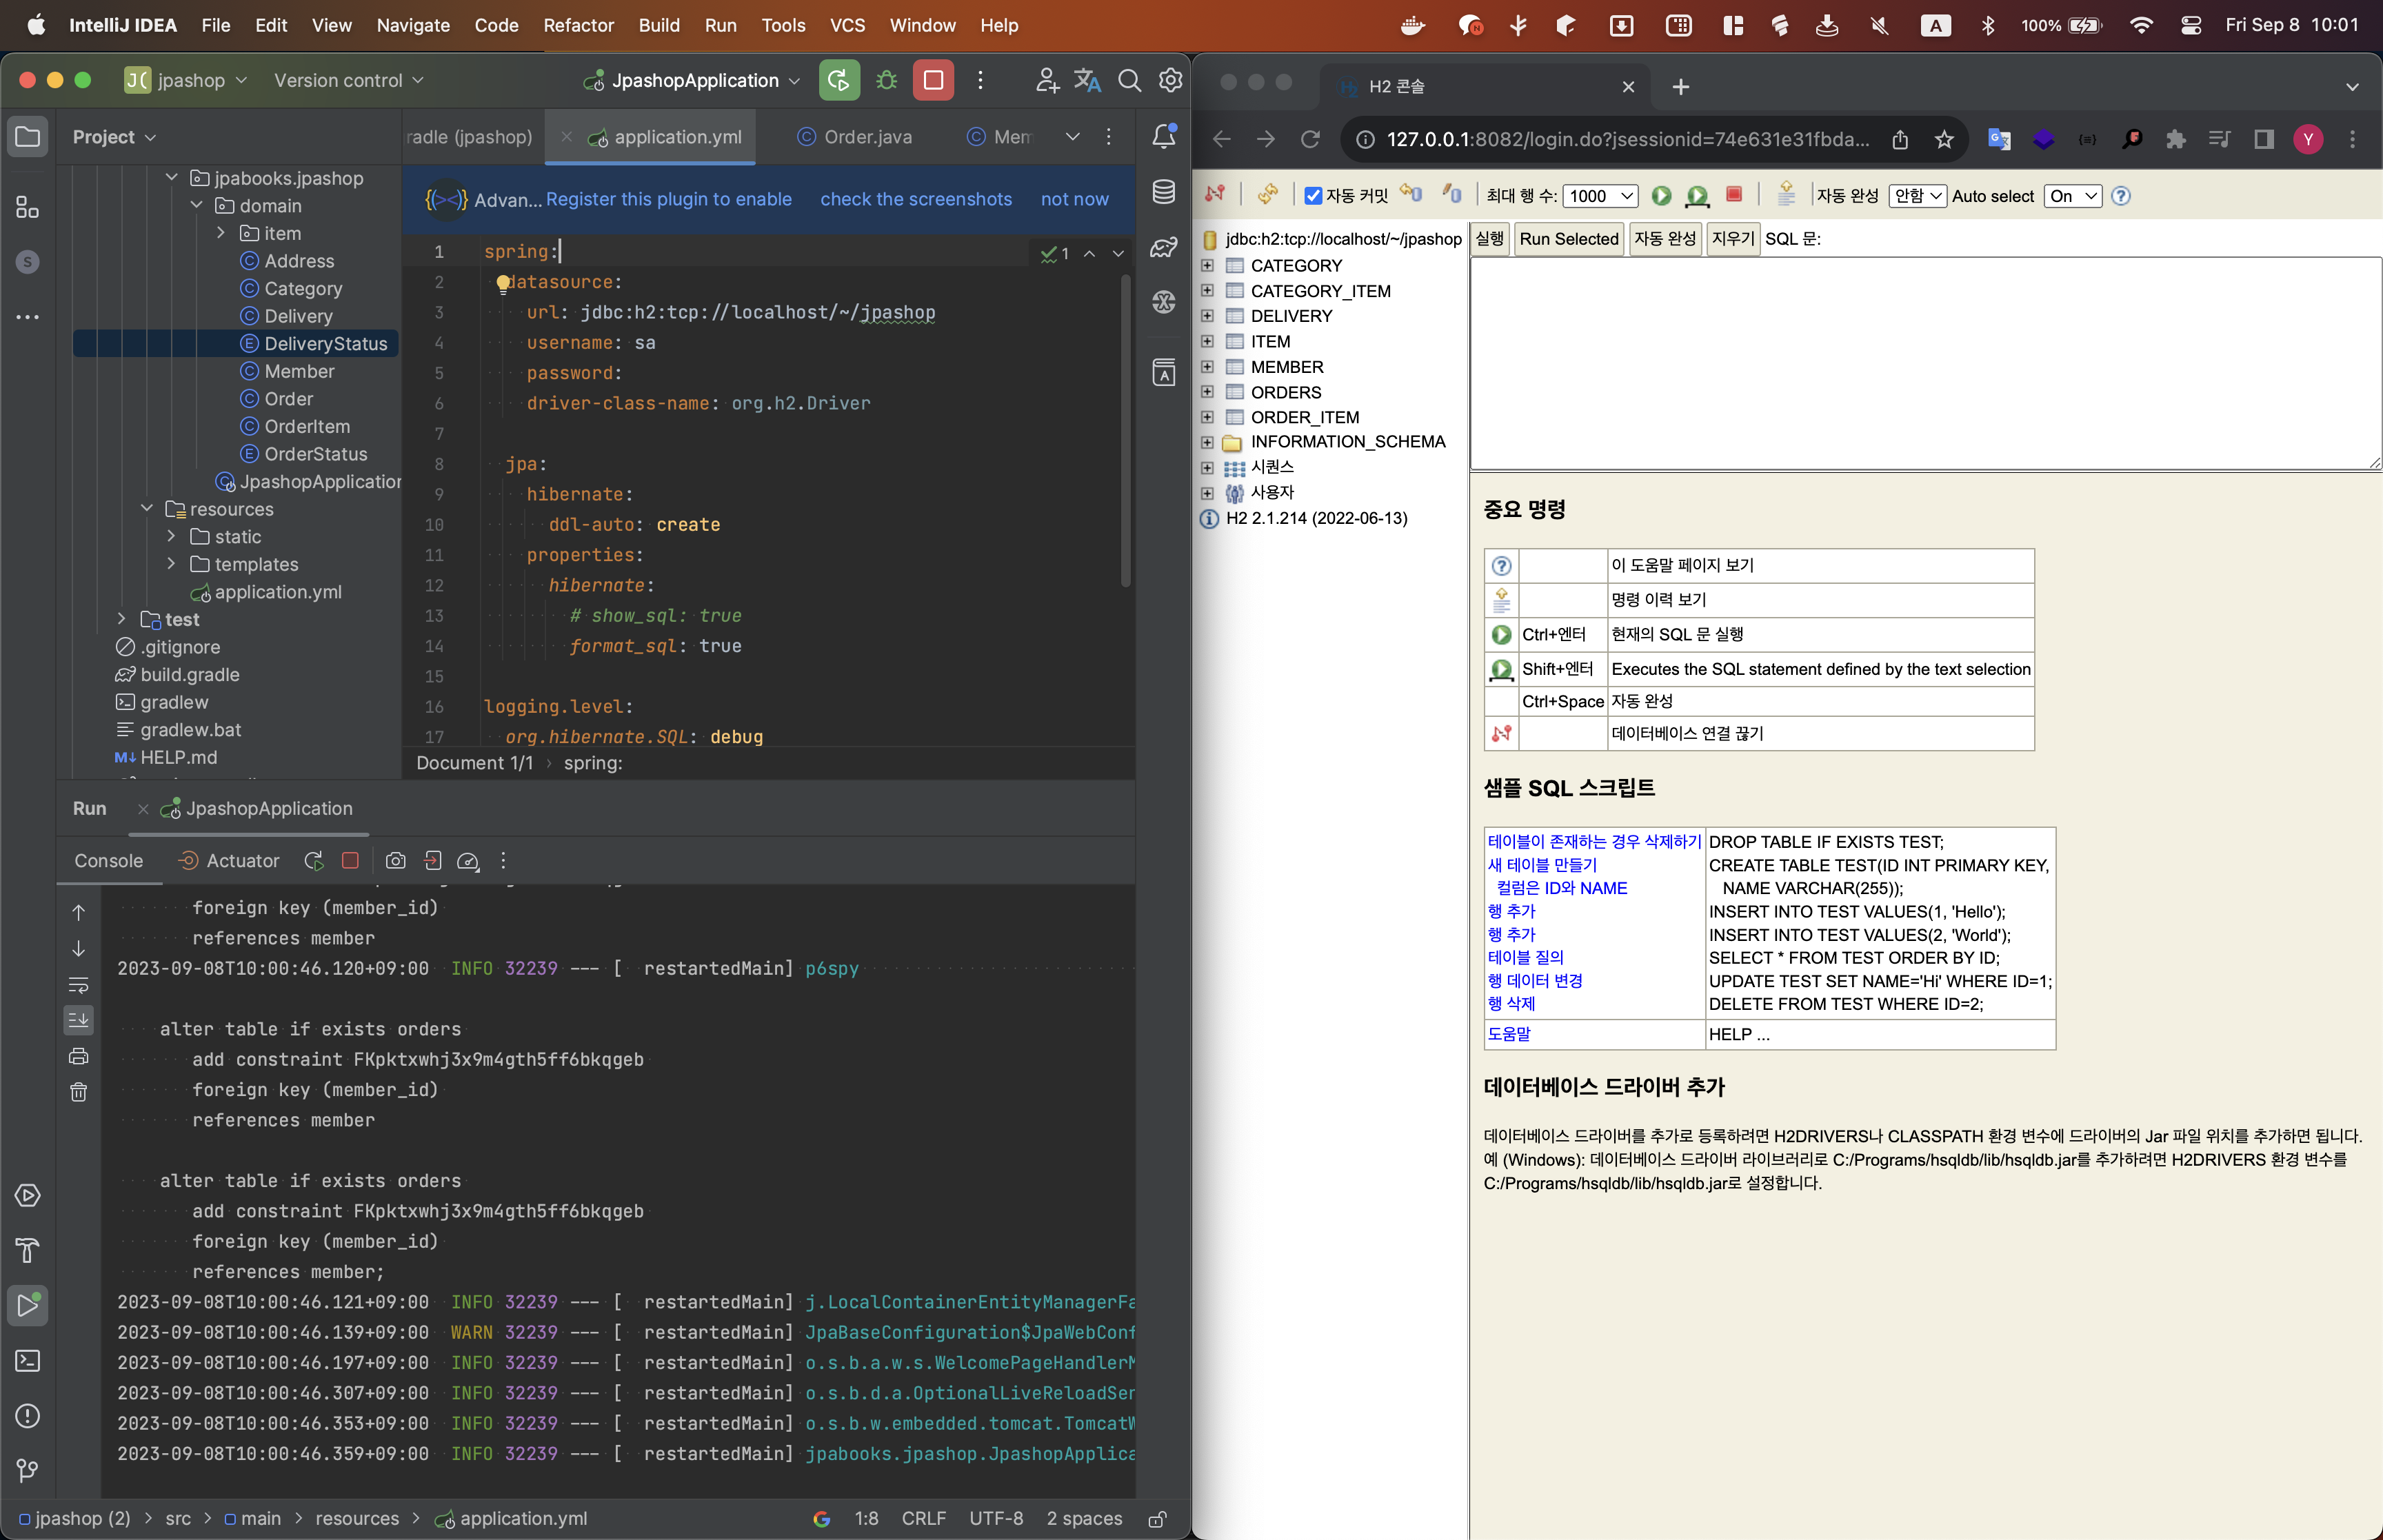The image size is (2383, 1540).
Task: Click the 지우기 button
Action: click(1733, 239)
